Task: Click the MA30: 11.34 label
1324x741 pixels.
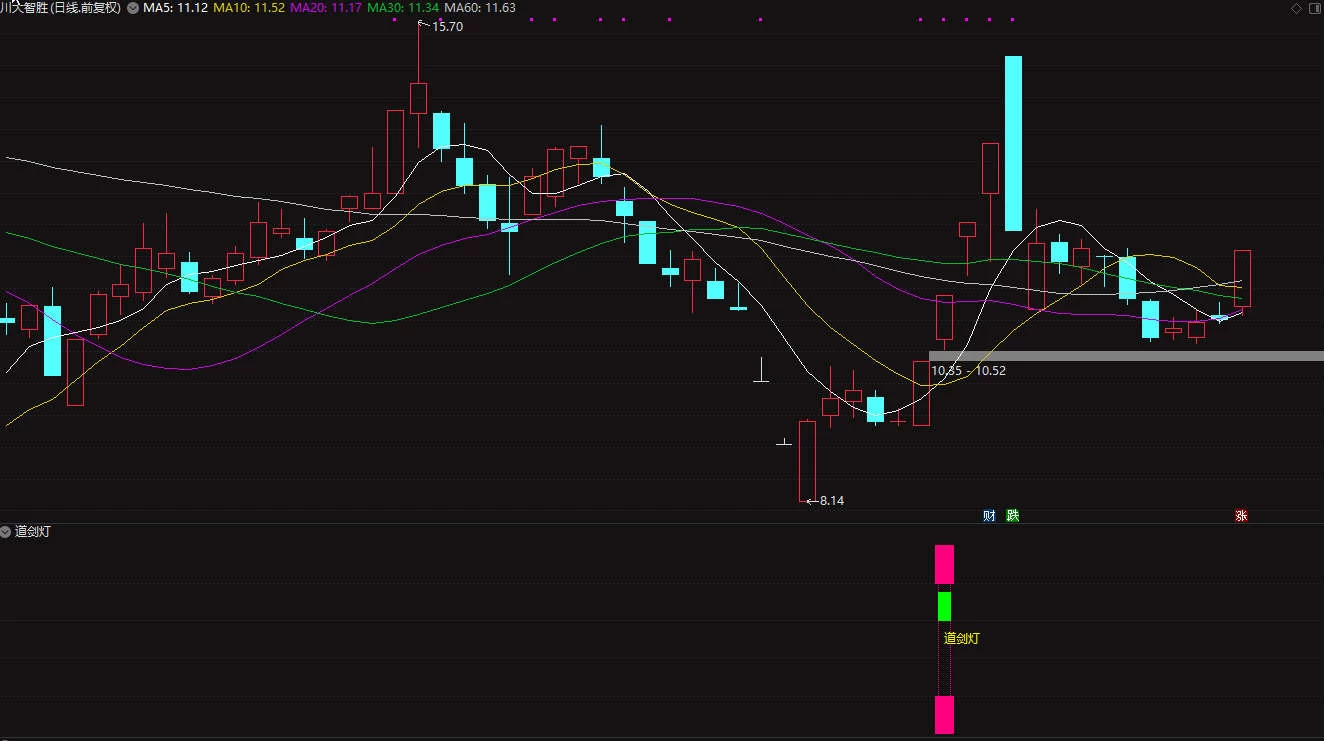Action: pos(403,8)
